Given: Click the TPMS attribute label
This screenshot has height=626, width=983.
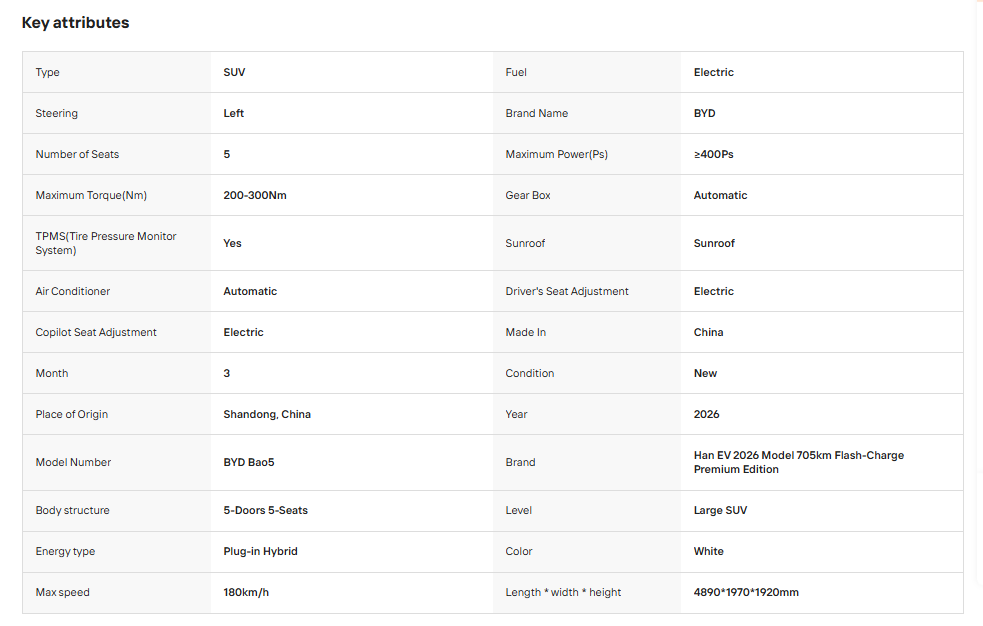Looking at the screenshot, I should (x=106, y=243).
